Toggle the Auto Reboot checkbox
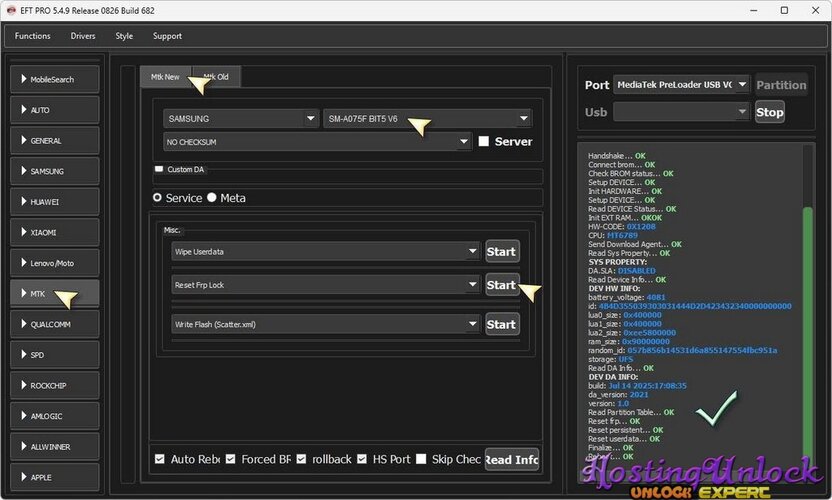832x500 pixels. (160, 459)
